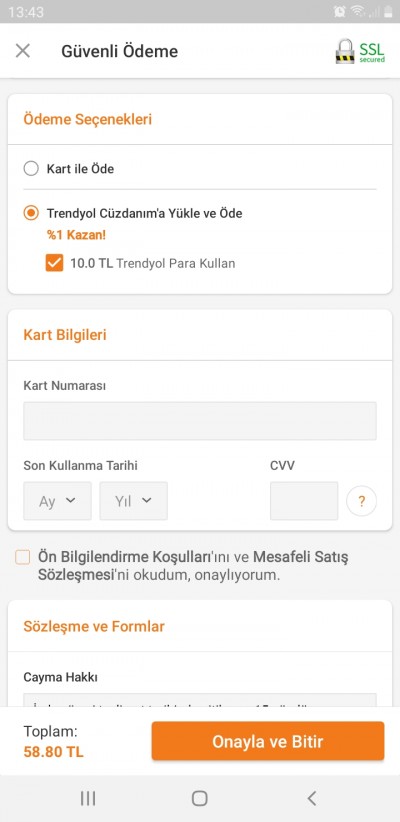Viewport: 400px width, 822px height.
Task: Tap the Onayla ve Bitir button
Action: point(268,741)
